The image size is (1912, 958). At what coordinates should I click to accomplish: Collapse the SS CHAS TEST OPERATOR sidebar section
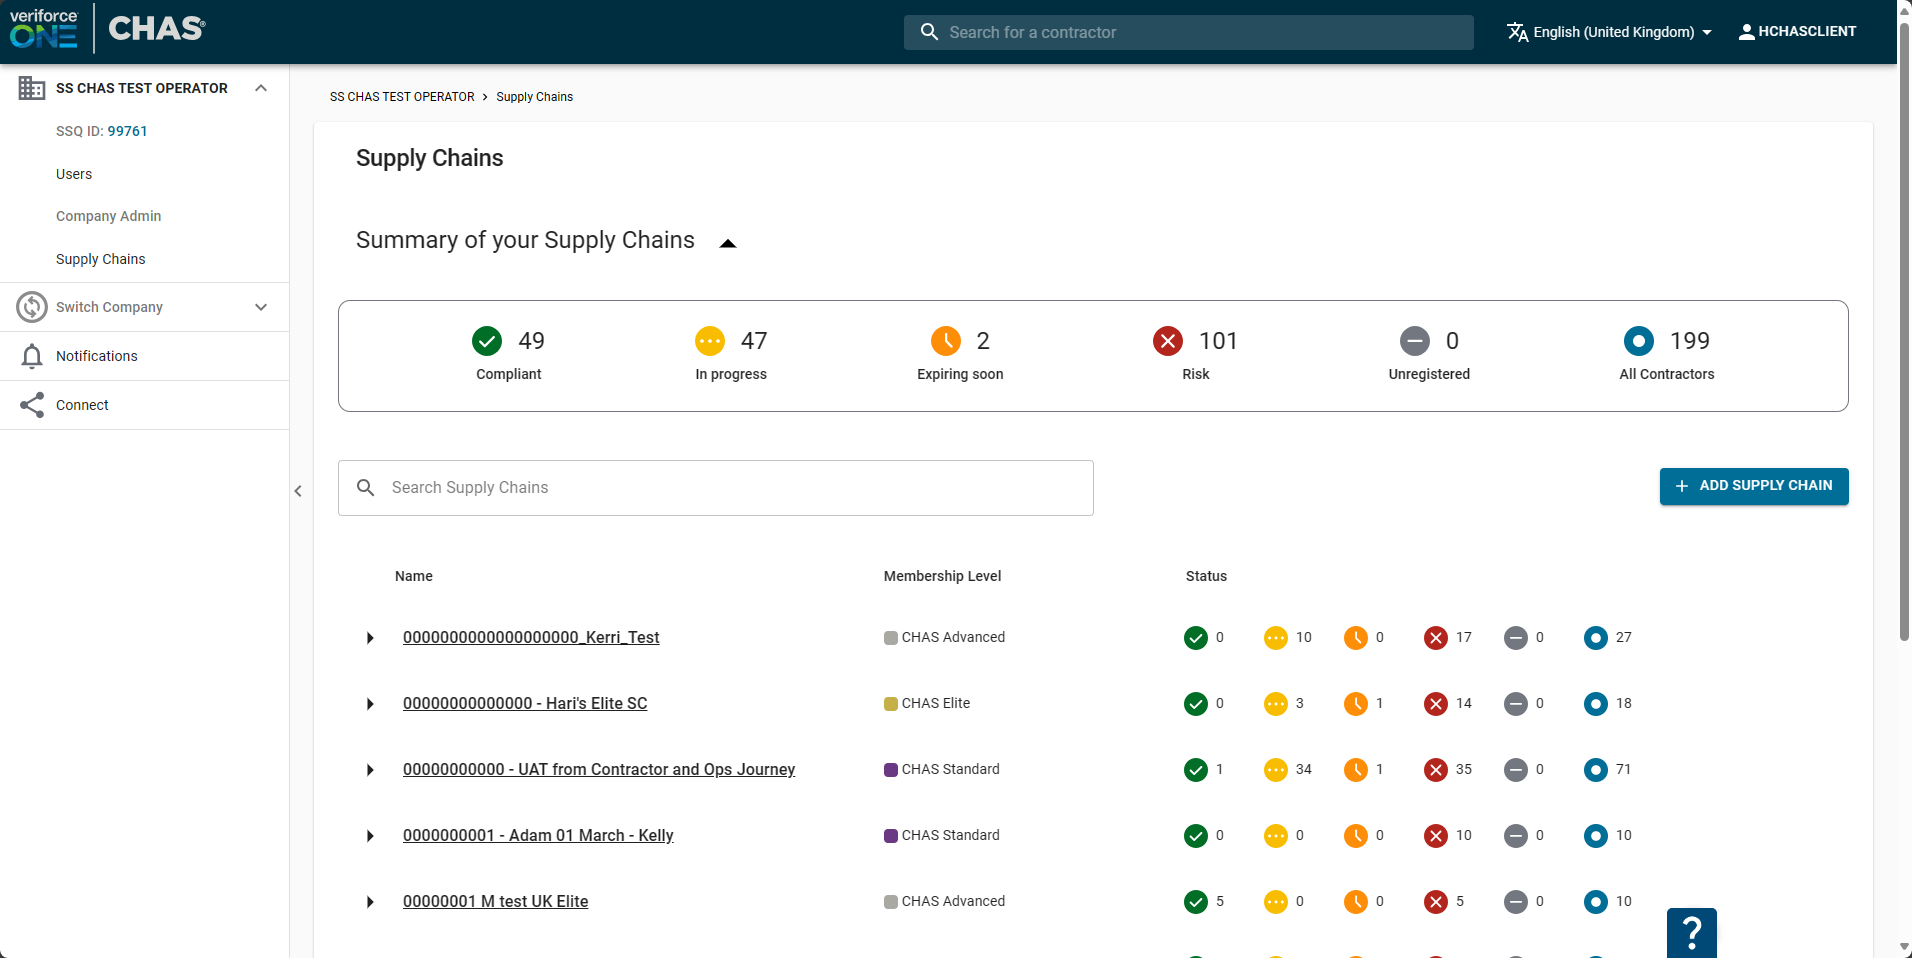(x=261, y=88)
